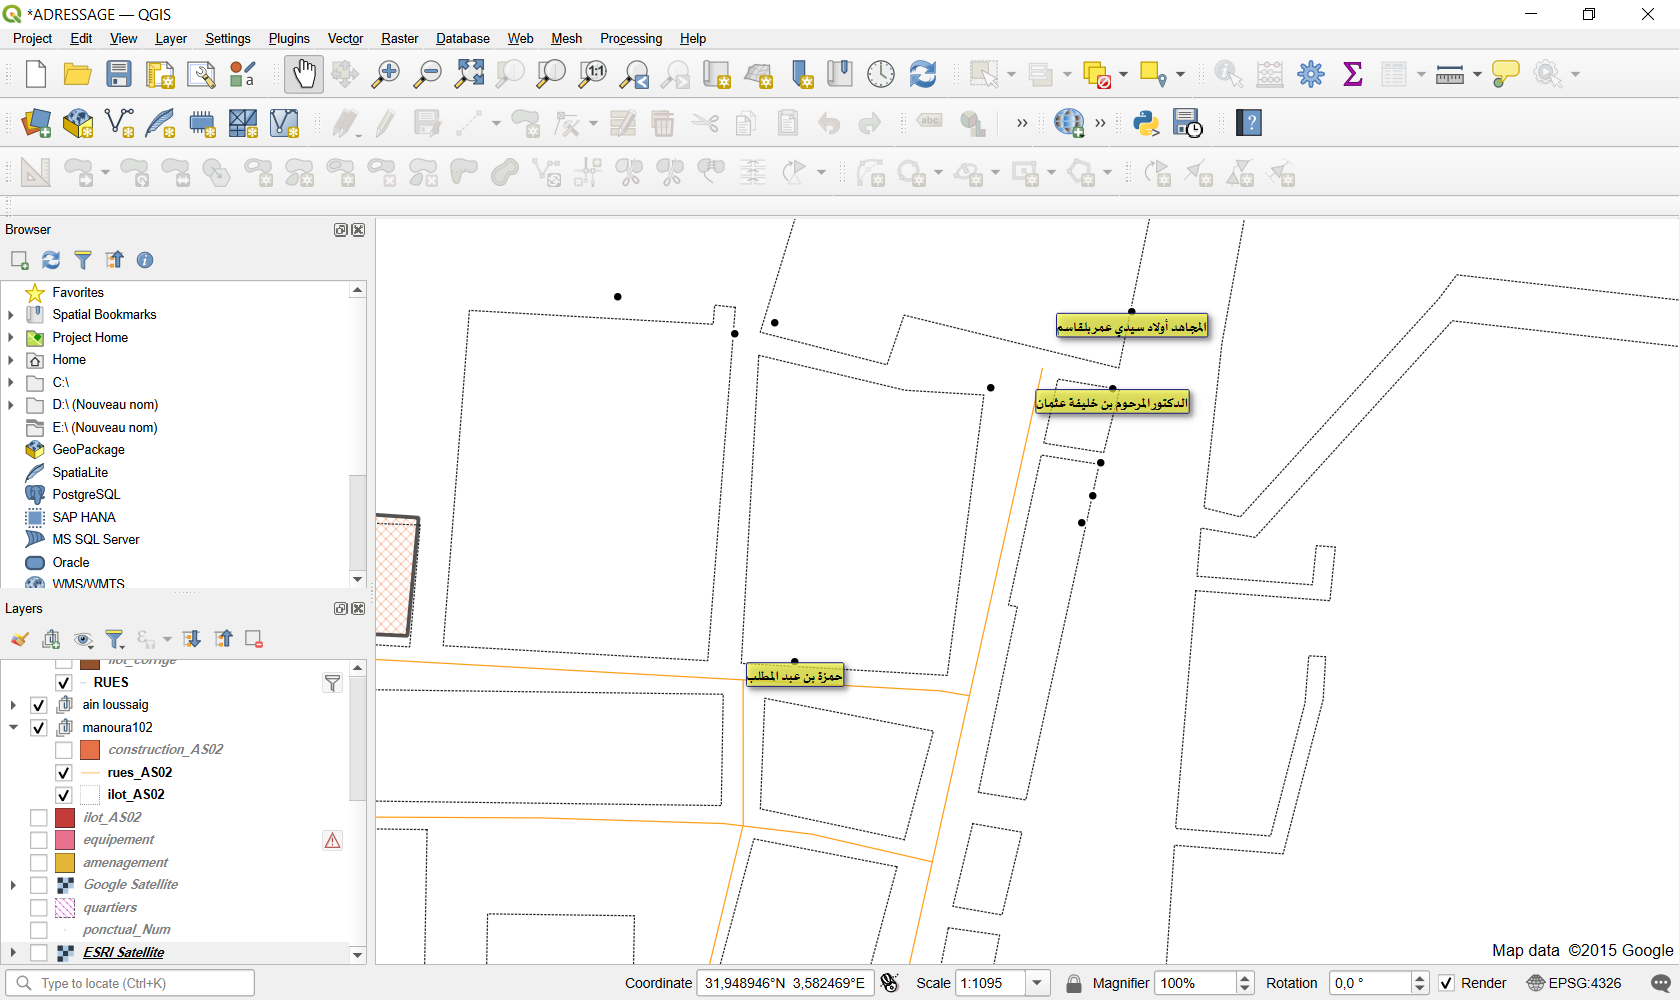Select the Pan Map hand tool
Screen dimensions: 1680x1000
click(x=303, y=74)
